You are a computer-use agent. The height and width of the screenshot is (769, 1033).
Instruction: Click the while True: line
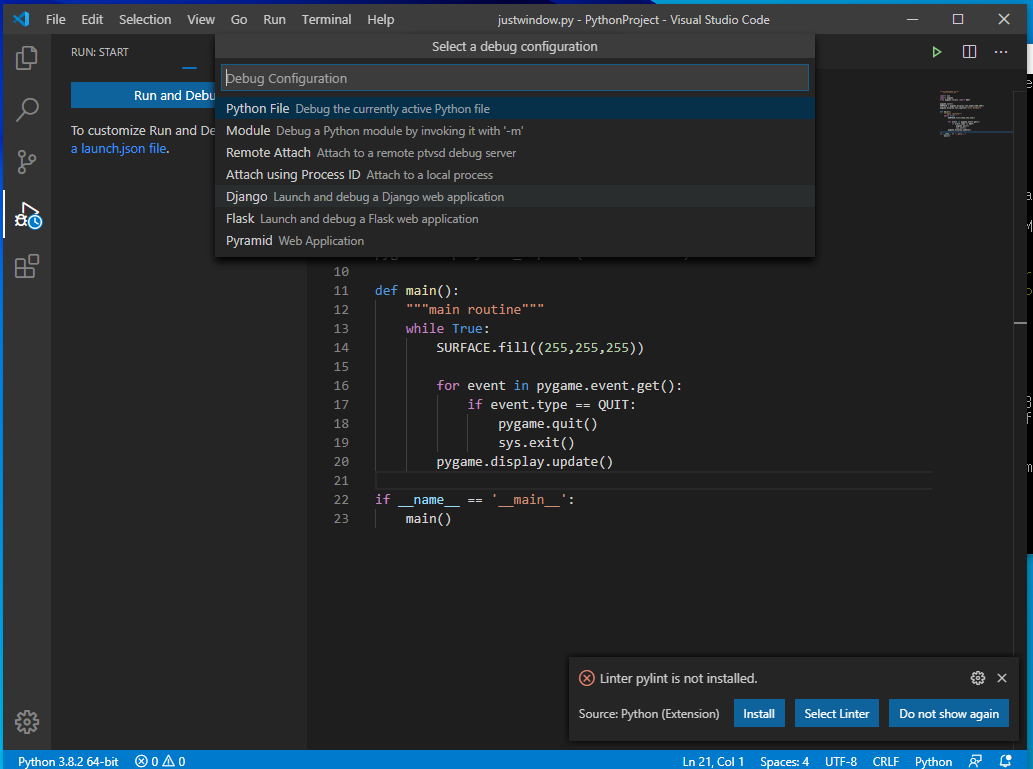click(447, 328)
